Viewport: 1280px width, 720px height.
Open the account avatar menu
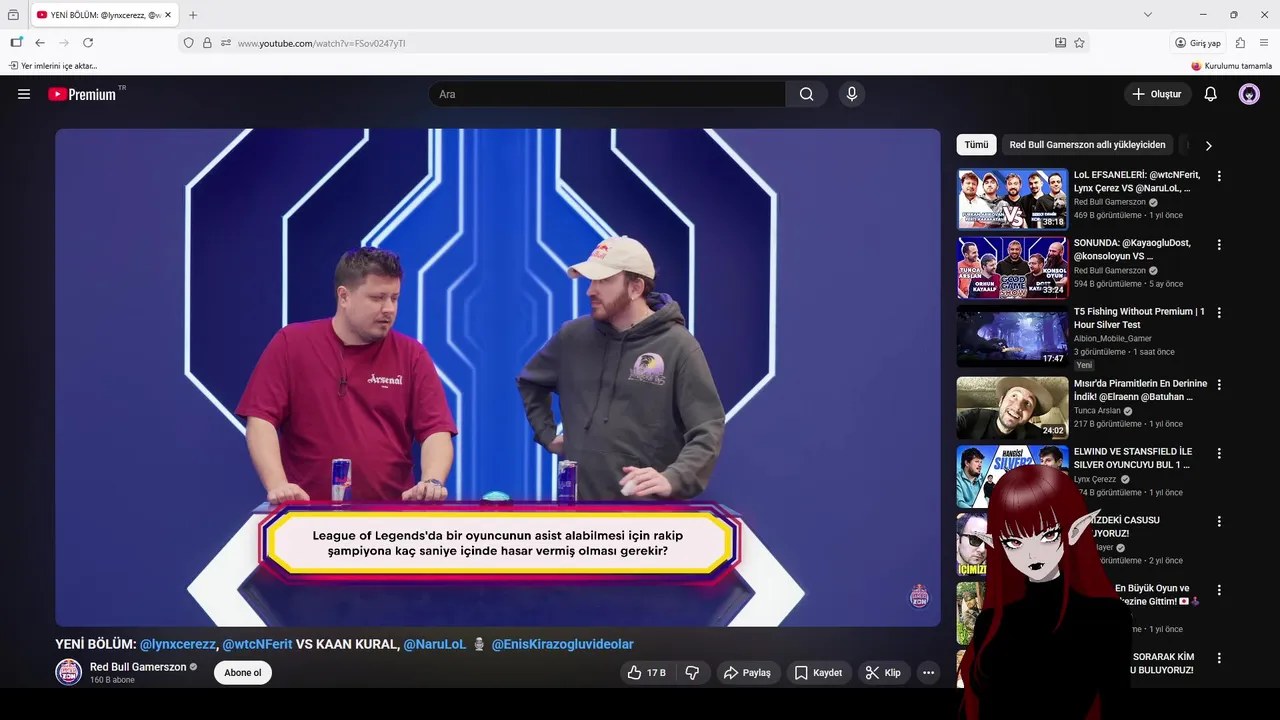(x=1249, y=94)
